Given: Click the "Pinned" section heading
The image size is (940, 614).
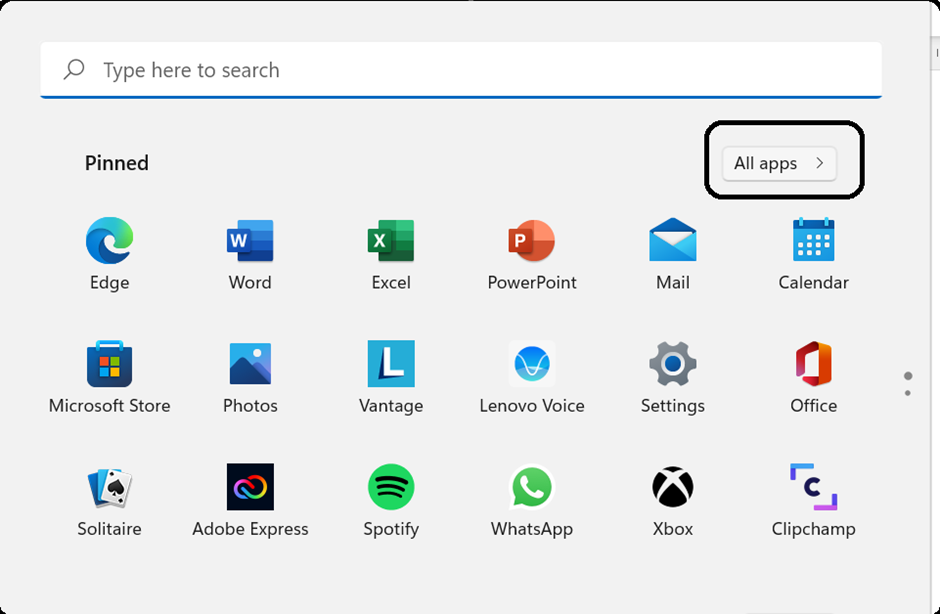Looking at the screenshot, I should coord(116,163).
